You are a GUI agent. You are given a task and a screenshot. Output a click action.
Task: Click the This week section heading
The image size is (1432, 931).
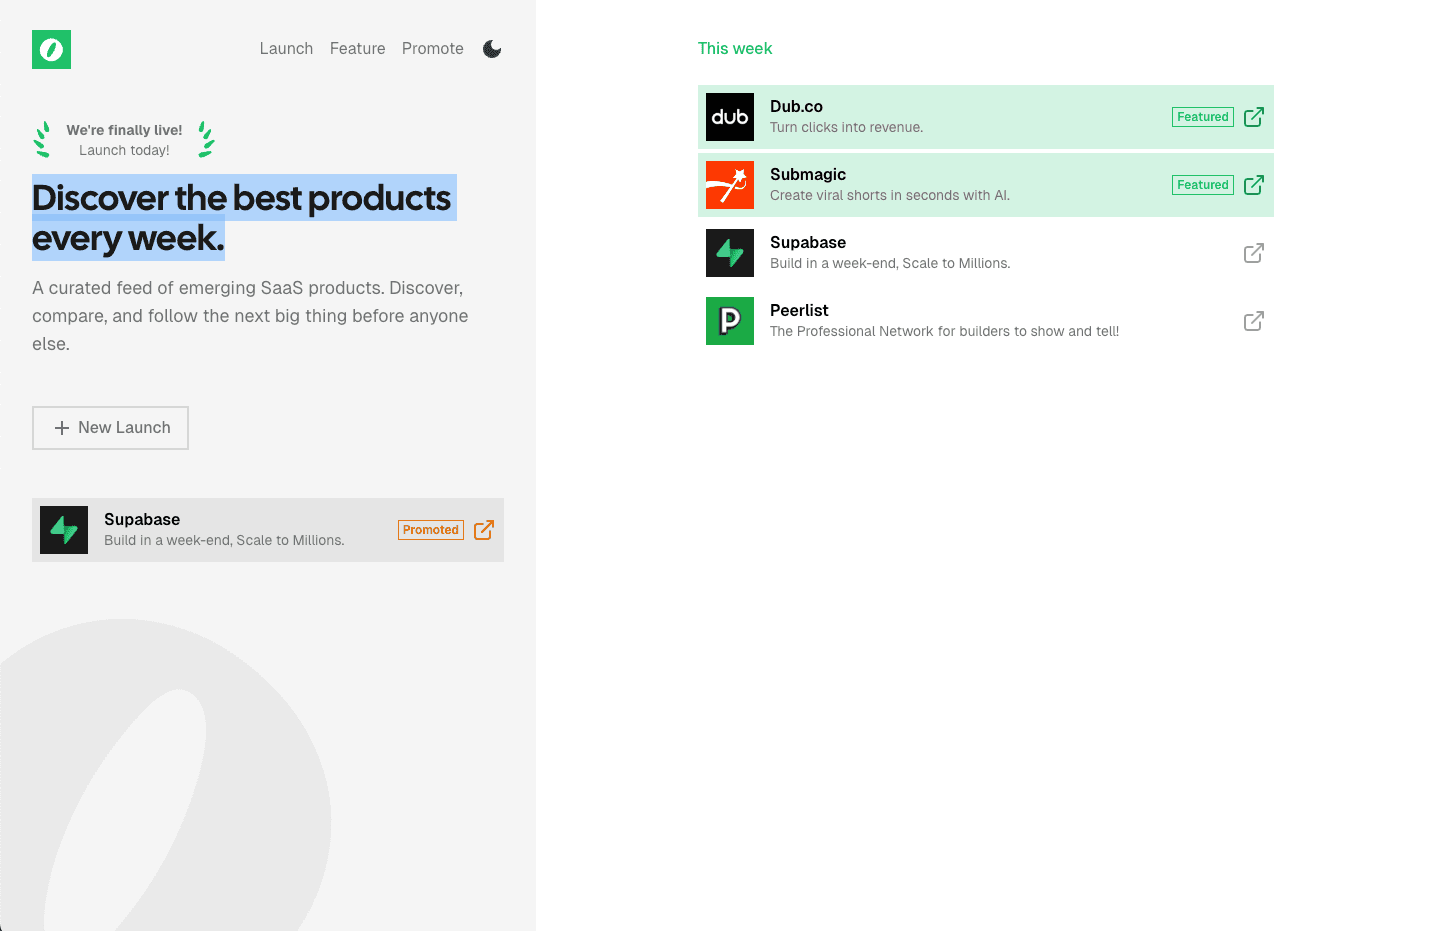pos(735,48)
